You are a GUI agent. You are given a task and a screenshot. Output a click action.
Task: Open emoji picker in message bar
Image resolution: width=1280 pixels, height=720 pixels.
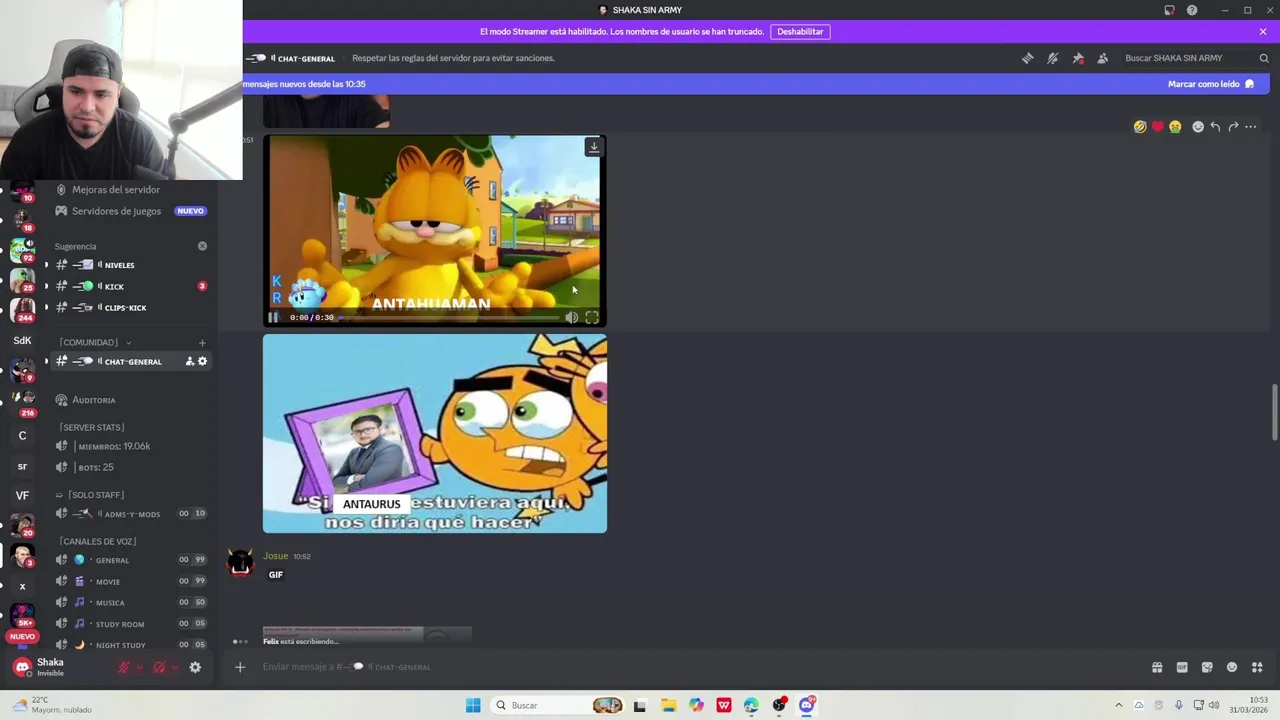pyautogui.click(x=1232, y=667)
